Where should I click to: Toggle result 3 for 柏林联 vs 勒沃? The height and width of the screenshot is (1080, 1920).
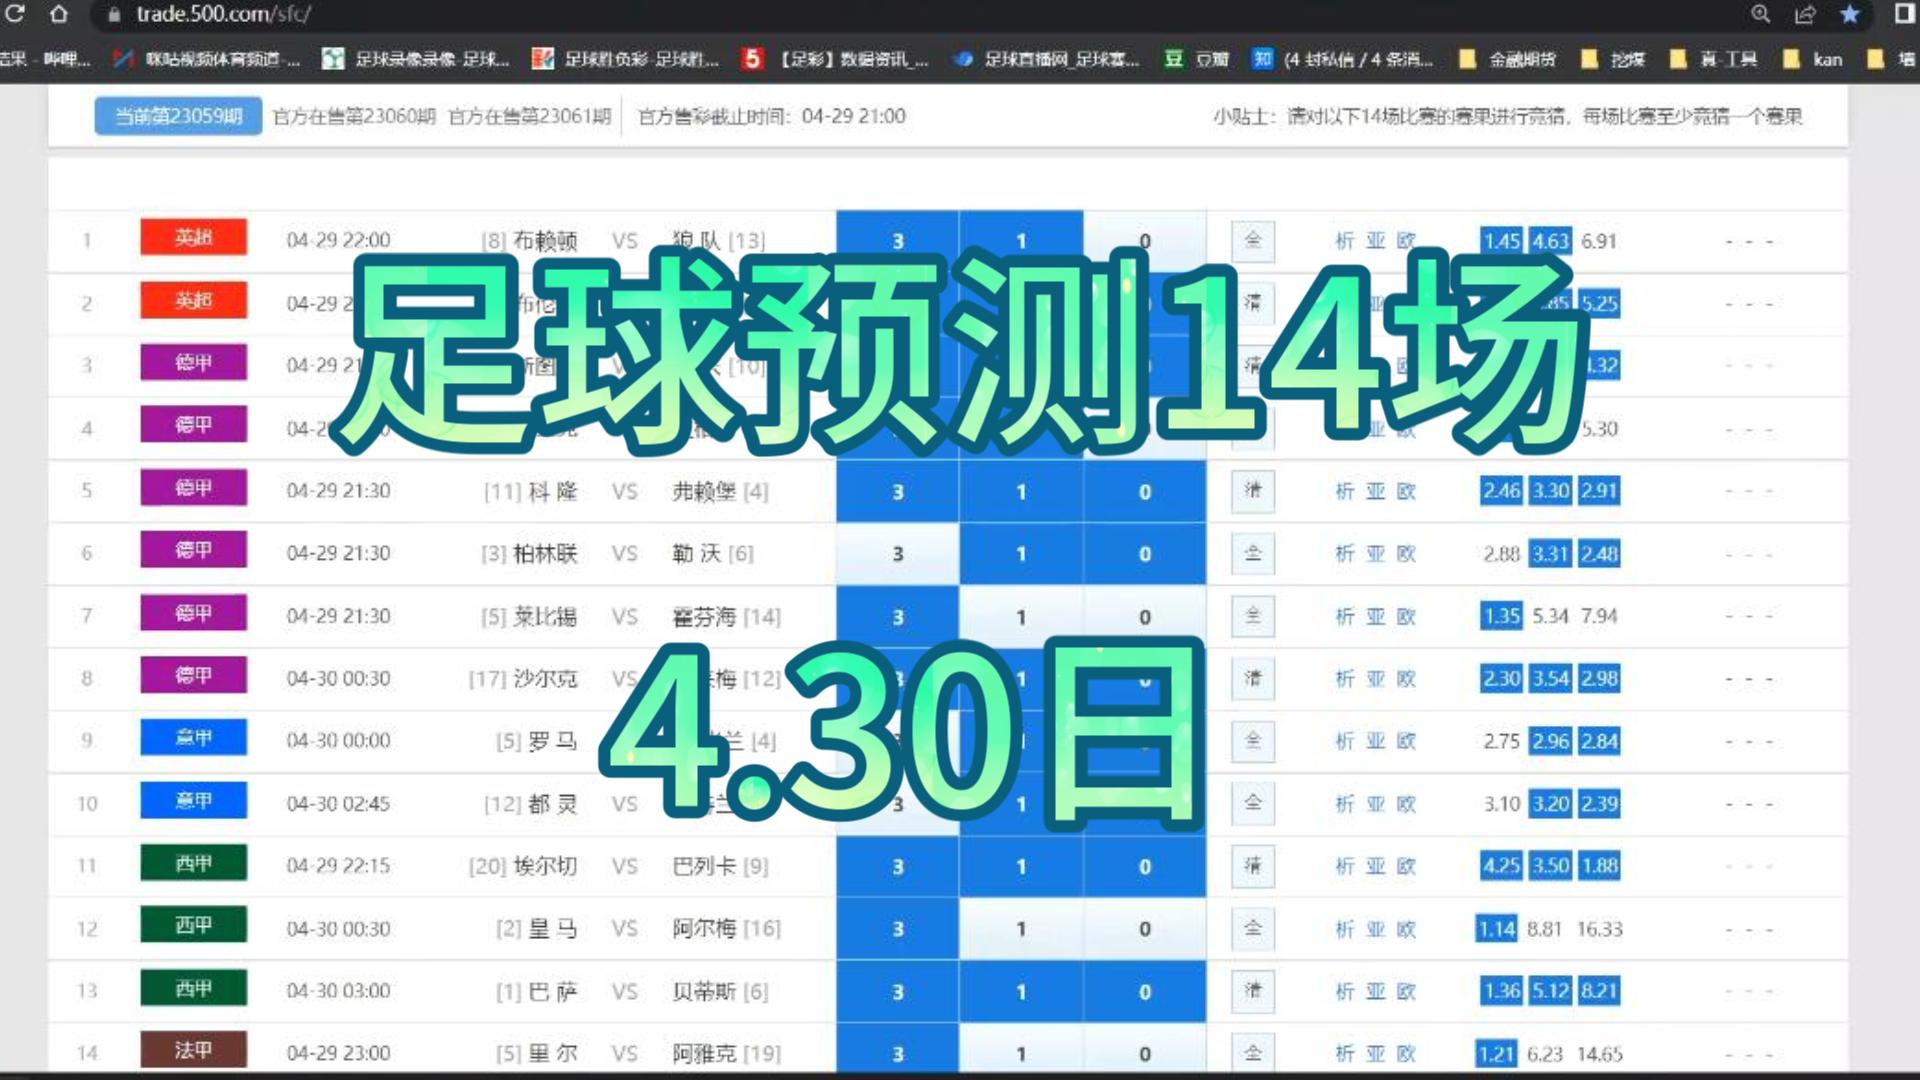tap(897, 554)
